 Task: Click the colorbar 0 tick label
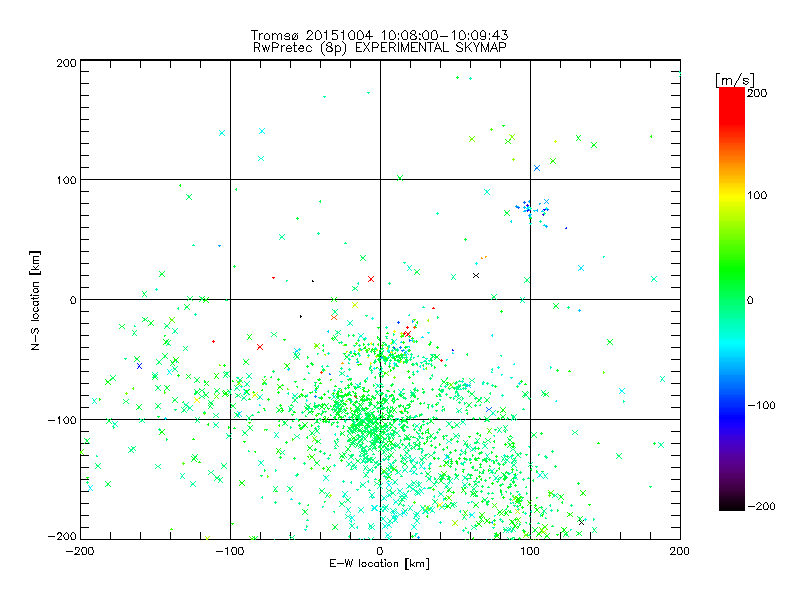[x=750, y=300]
